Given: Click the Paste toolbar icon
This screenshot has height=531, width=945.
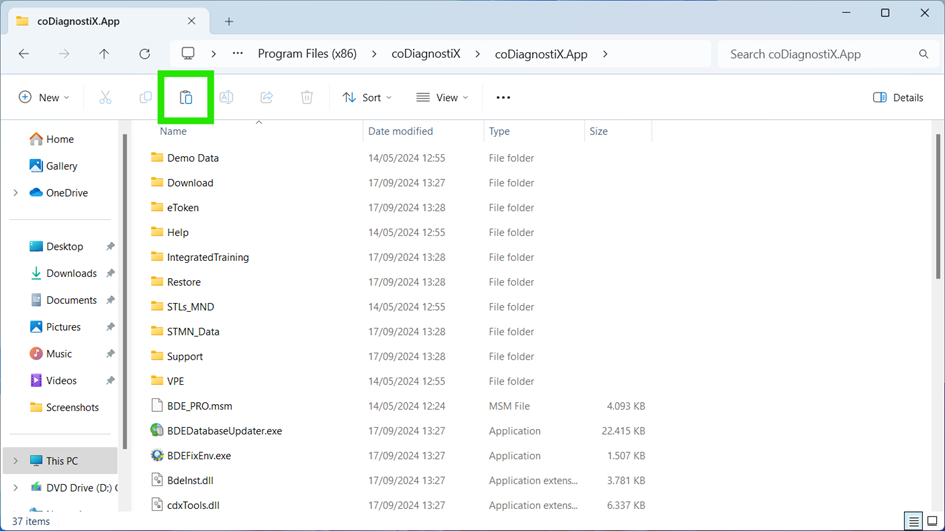Looking at the screenshot, I should pos(186,98).
